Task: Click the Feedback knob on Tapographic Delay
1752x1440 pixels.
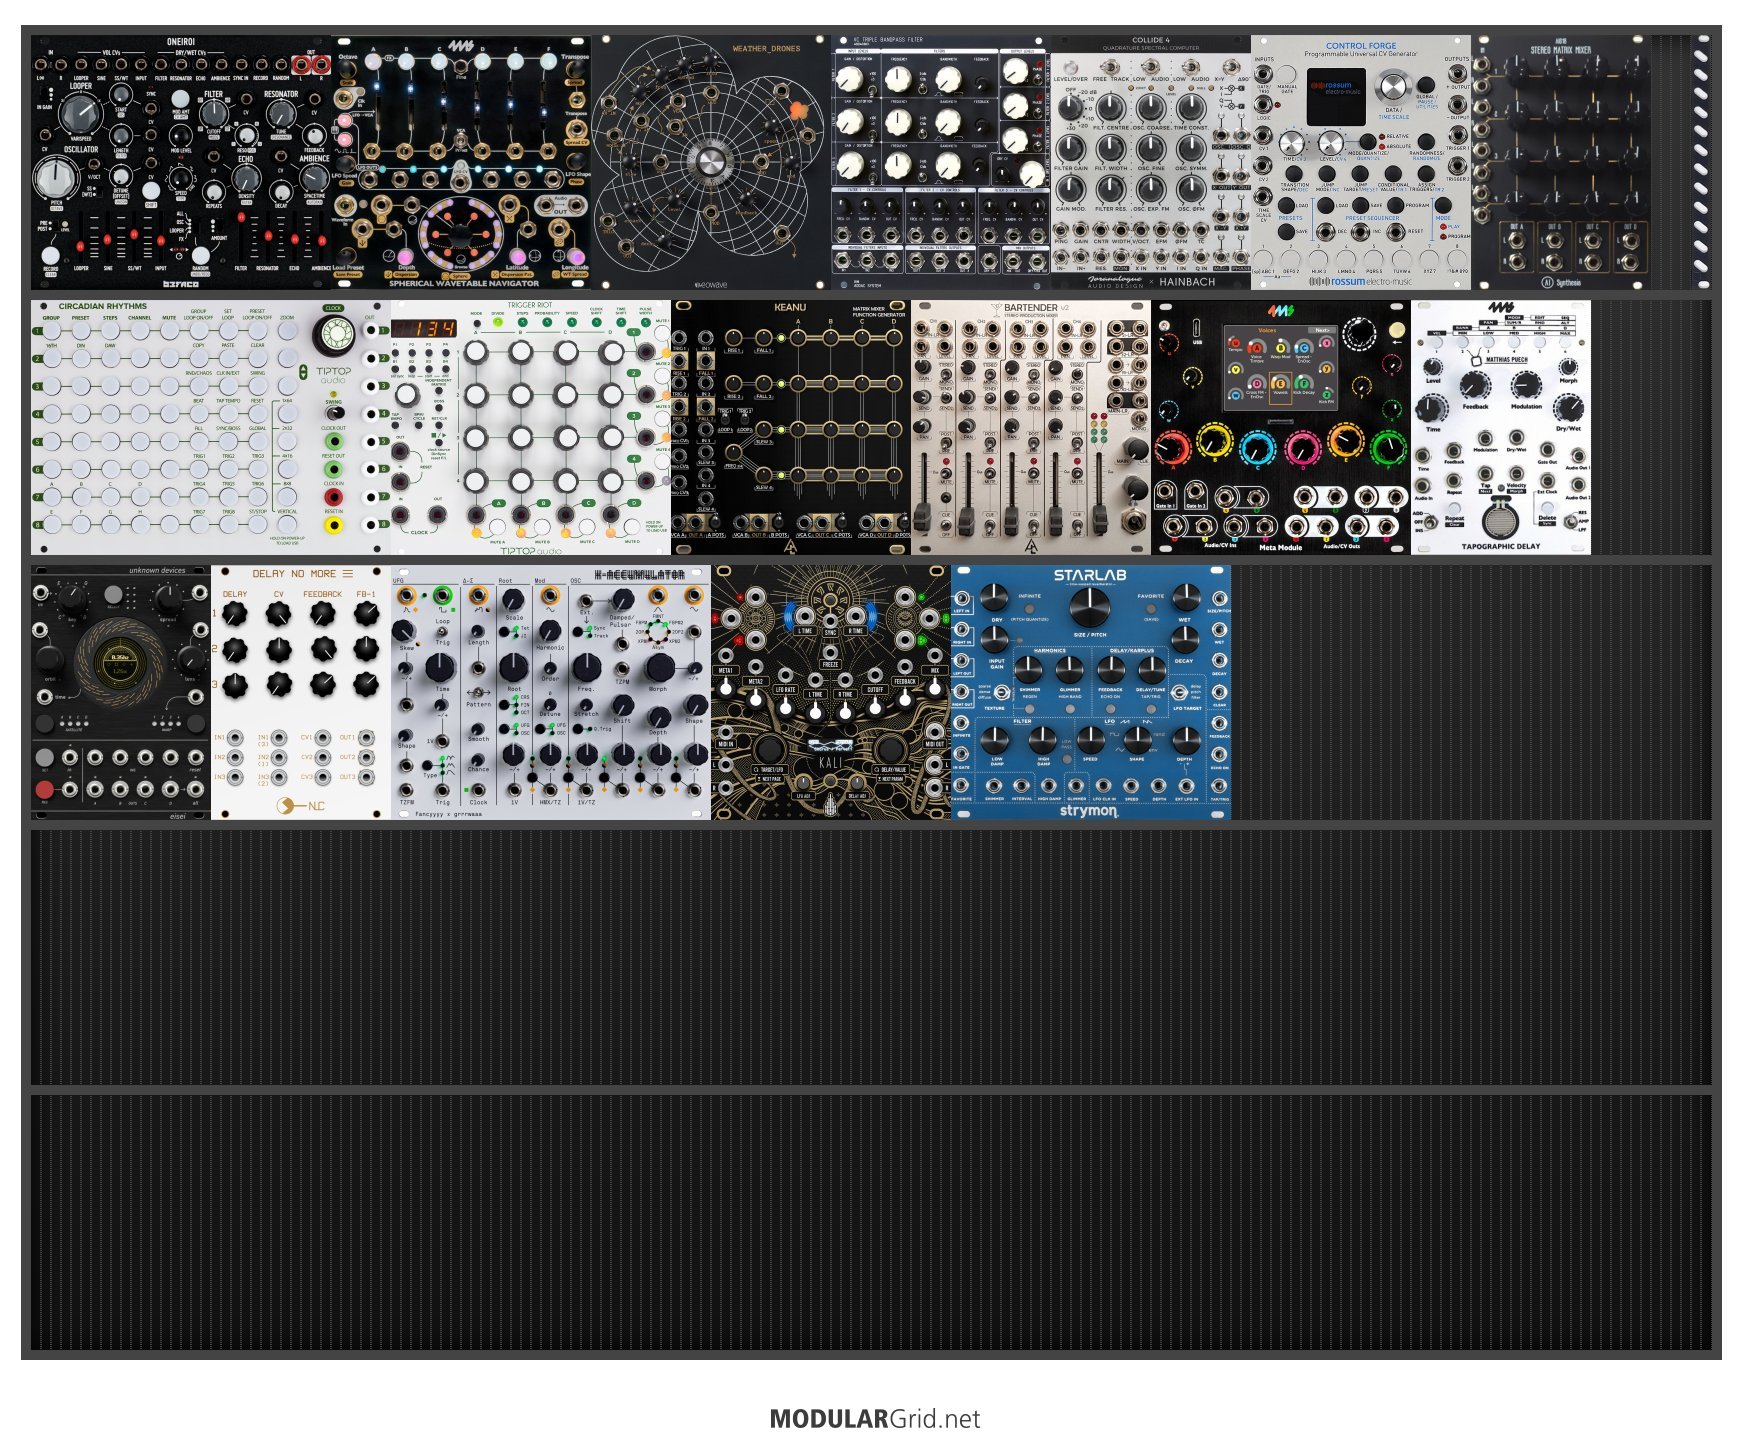Action: pyautogui.click(x=1475, y=385)
